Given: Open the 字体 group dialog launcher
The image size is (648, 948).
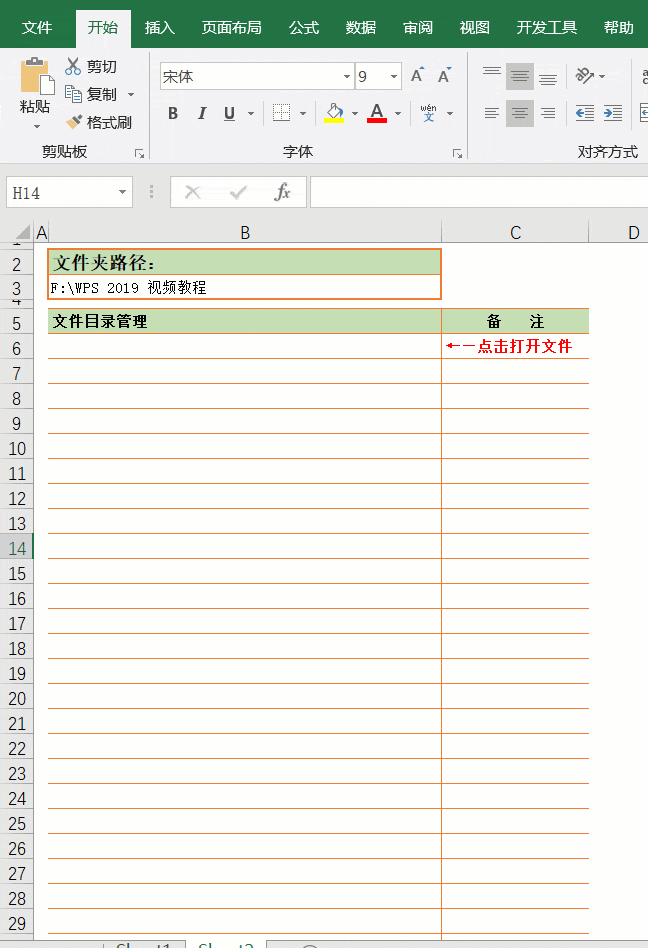Looking at the screenshot, I should point(457,154).
